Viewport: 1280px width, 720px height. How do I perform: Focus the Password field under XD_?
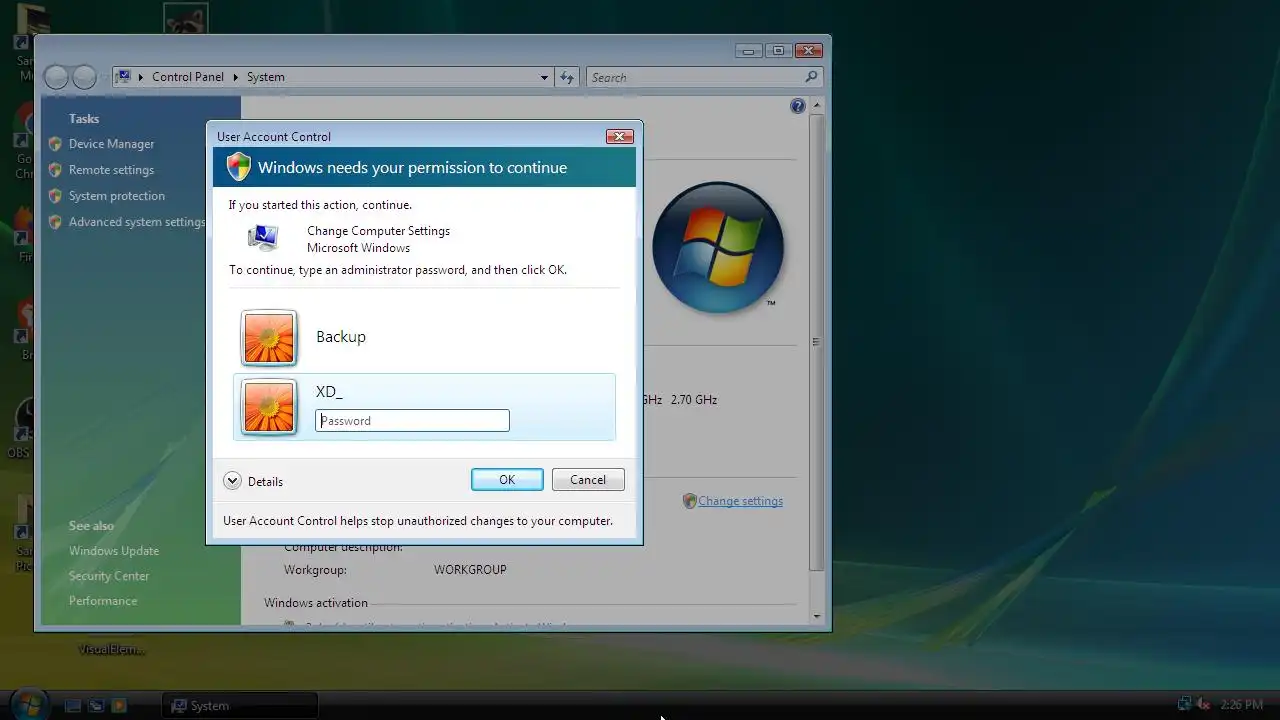412,421
